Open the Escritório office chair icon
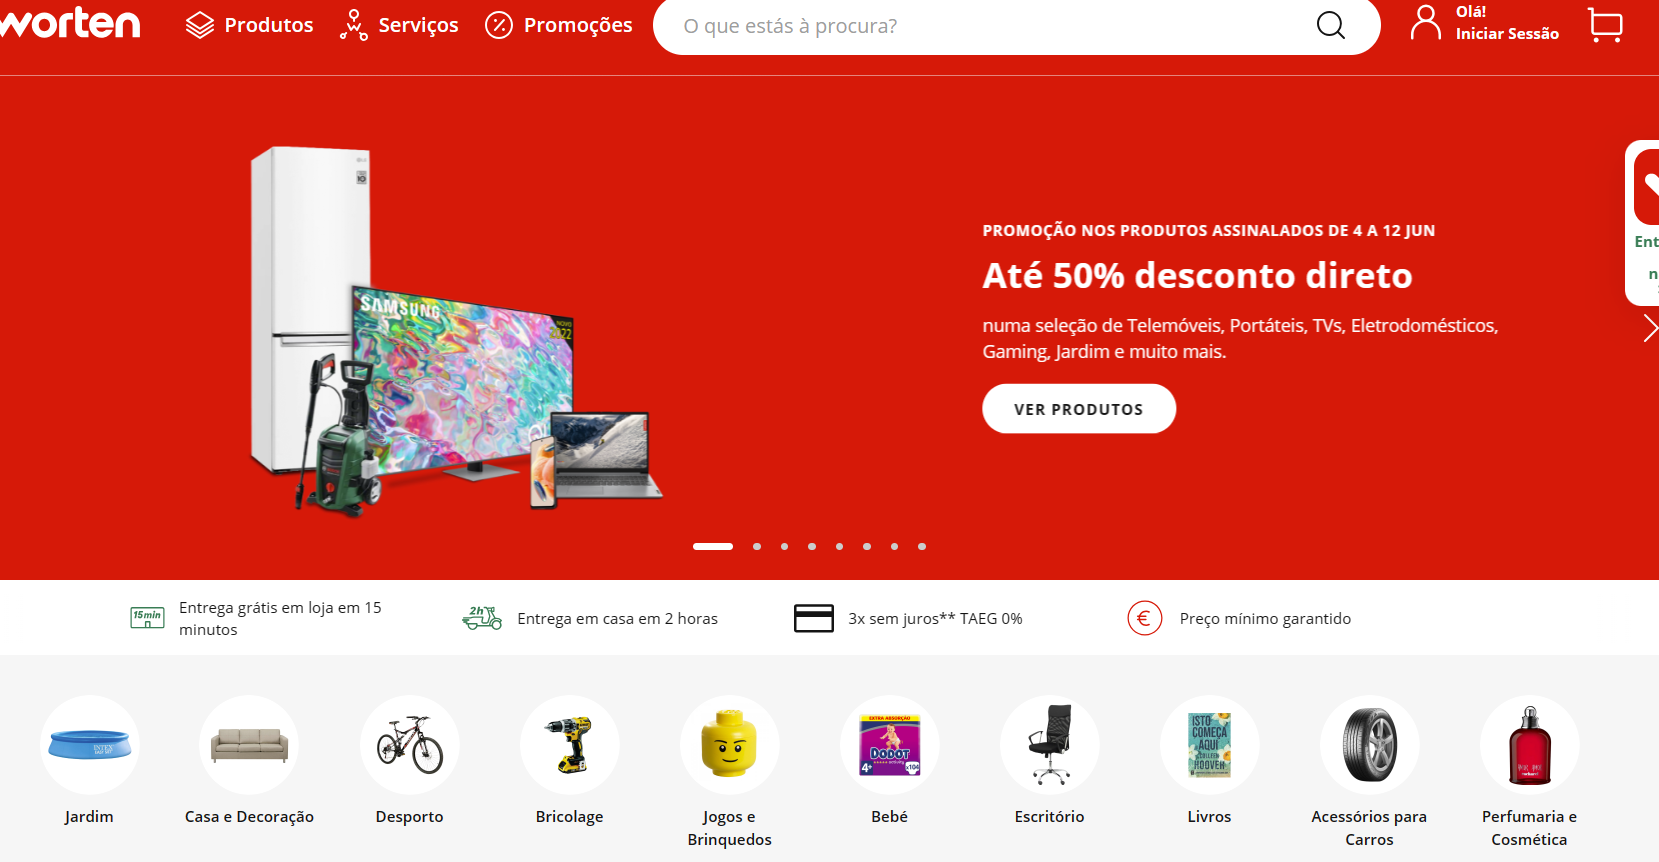This screenshot has height=862, width=1659. point(1049,745)
